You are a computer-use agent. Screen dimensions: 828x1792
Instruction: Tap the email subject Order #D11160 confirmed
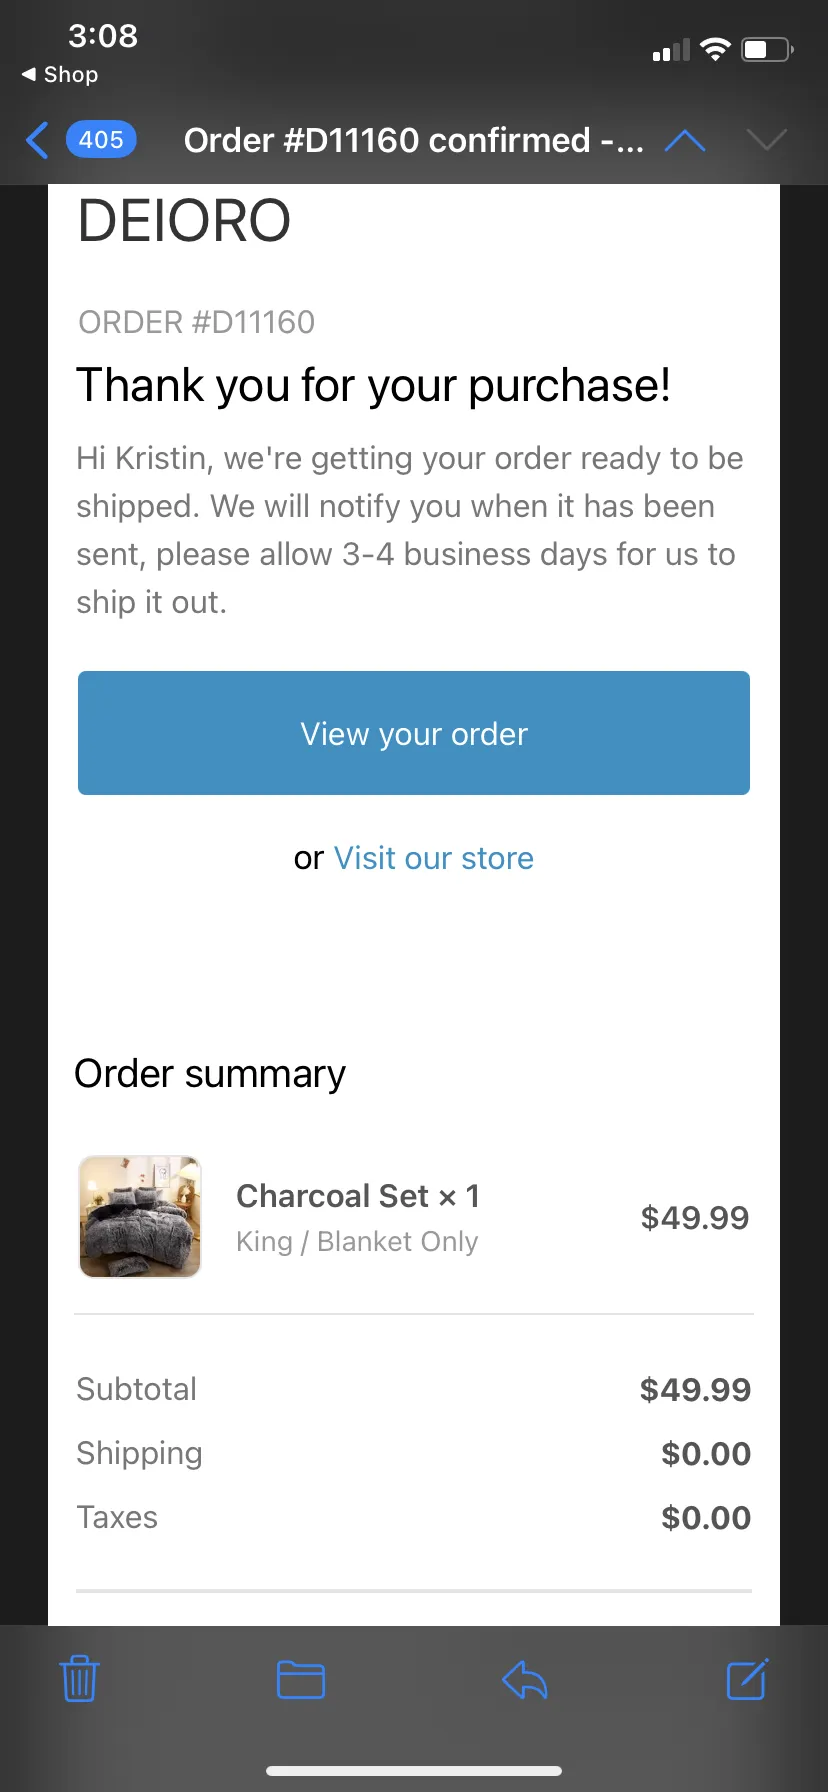pos(414,141)
